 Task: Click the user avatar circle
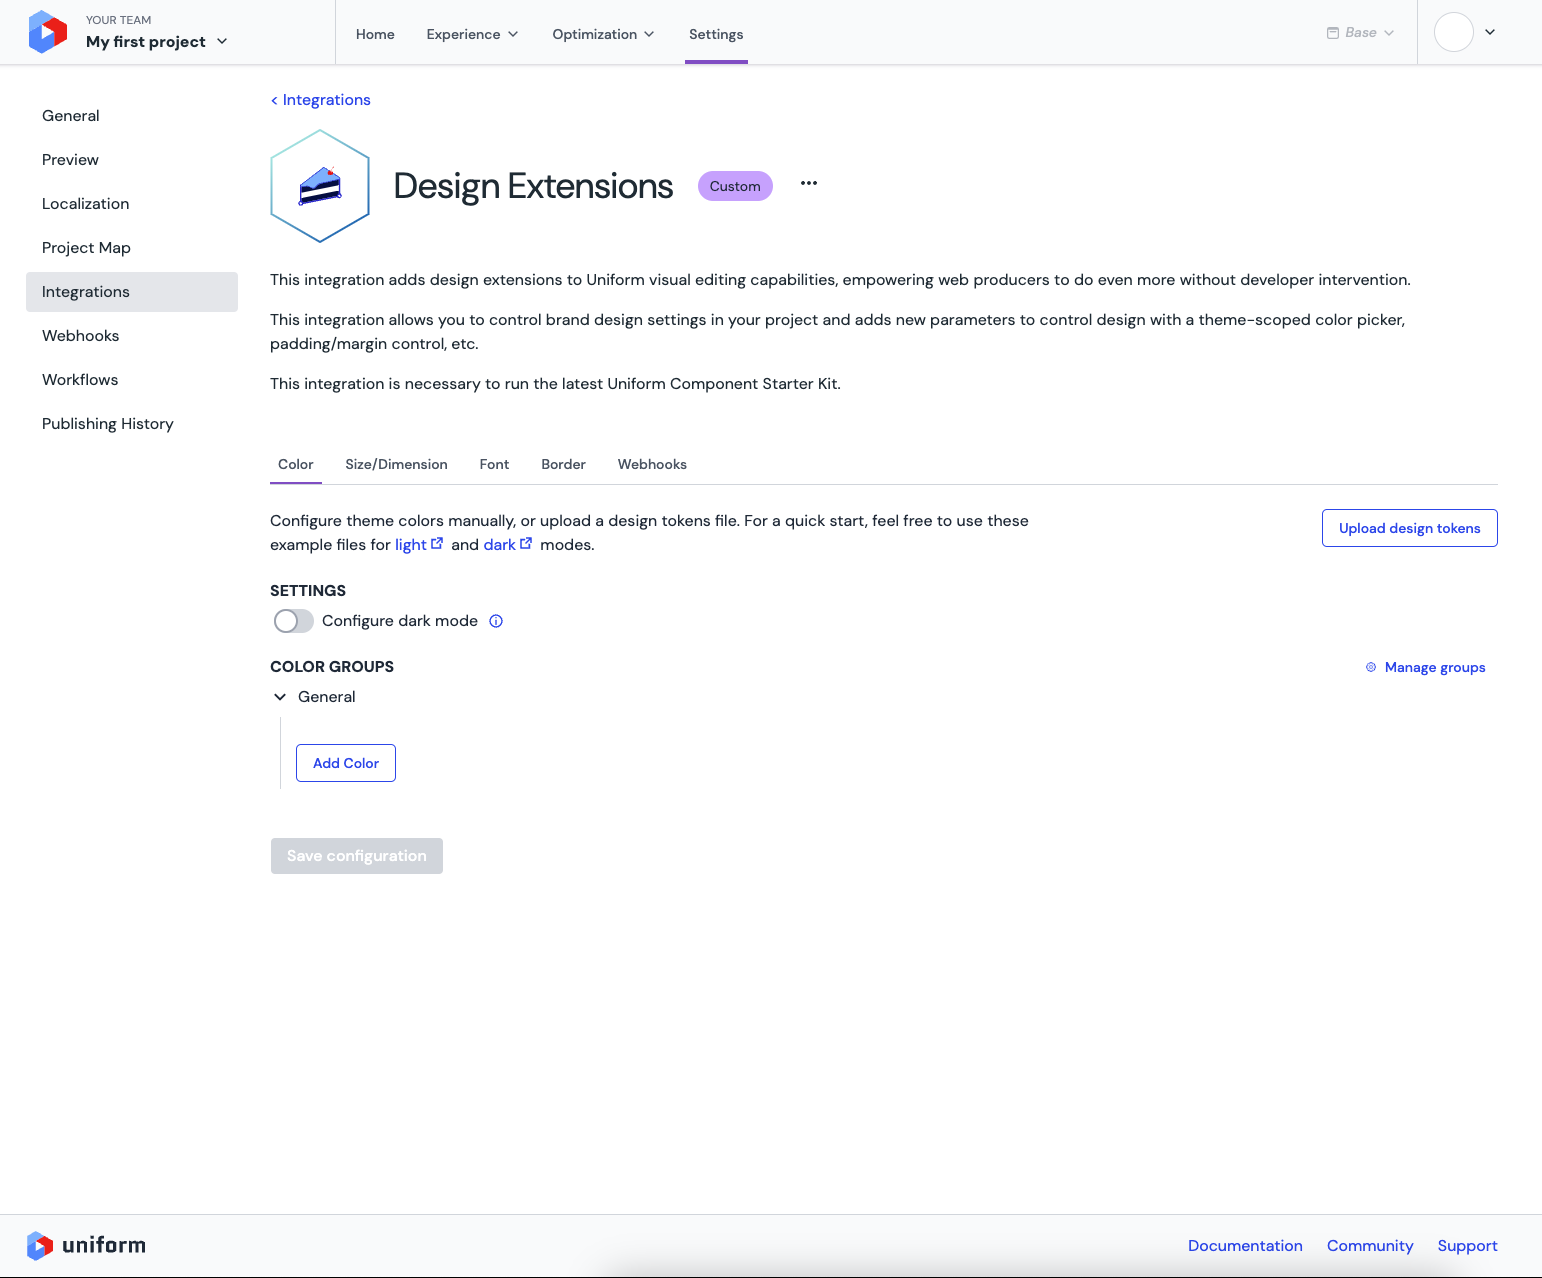[x=1454, y=32]
